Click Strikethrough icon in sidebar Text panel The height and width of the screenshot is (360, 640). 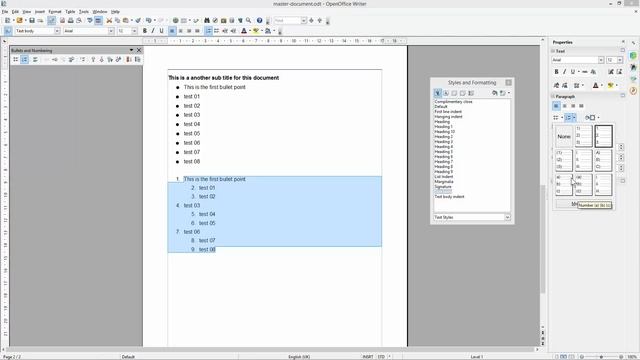click(x=585, y=72)
